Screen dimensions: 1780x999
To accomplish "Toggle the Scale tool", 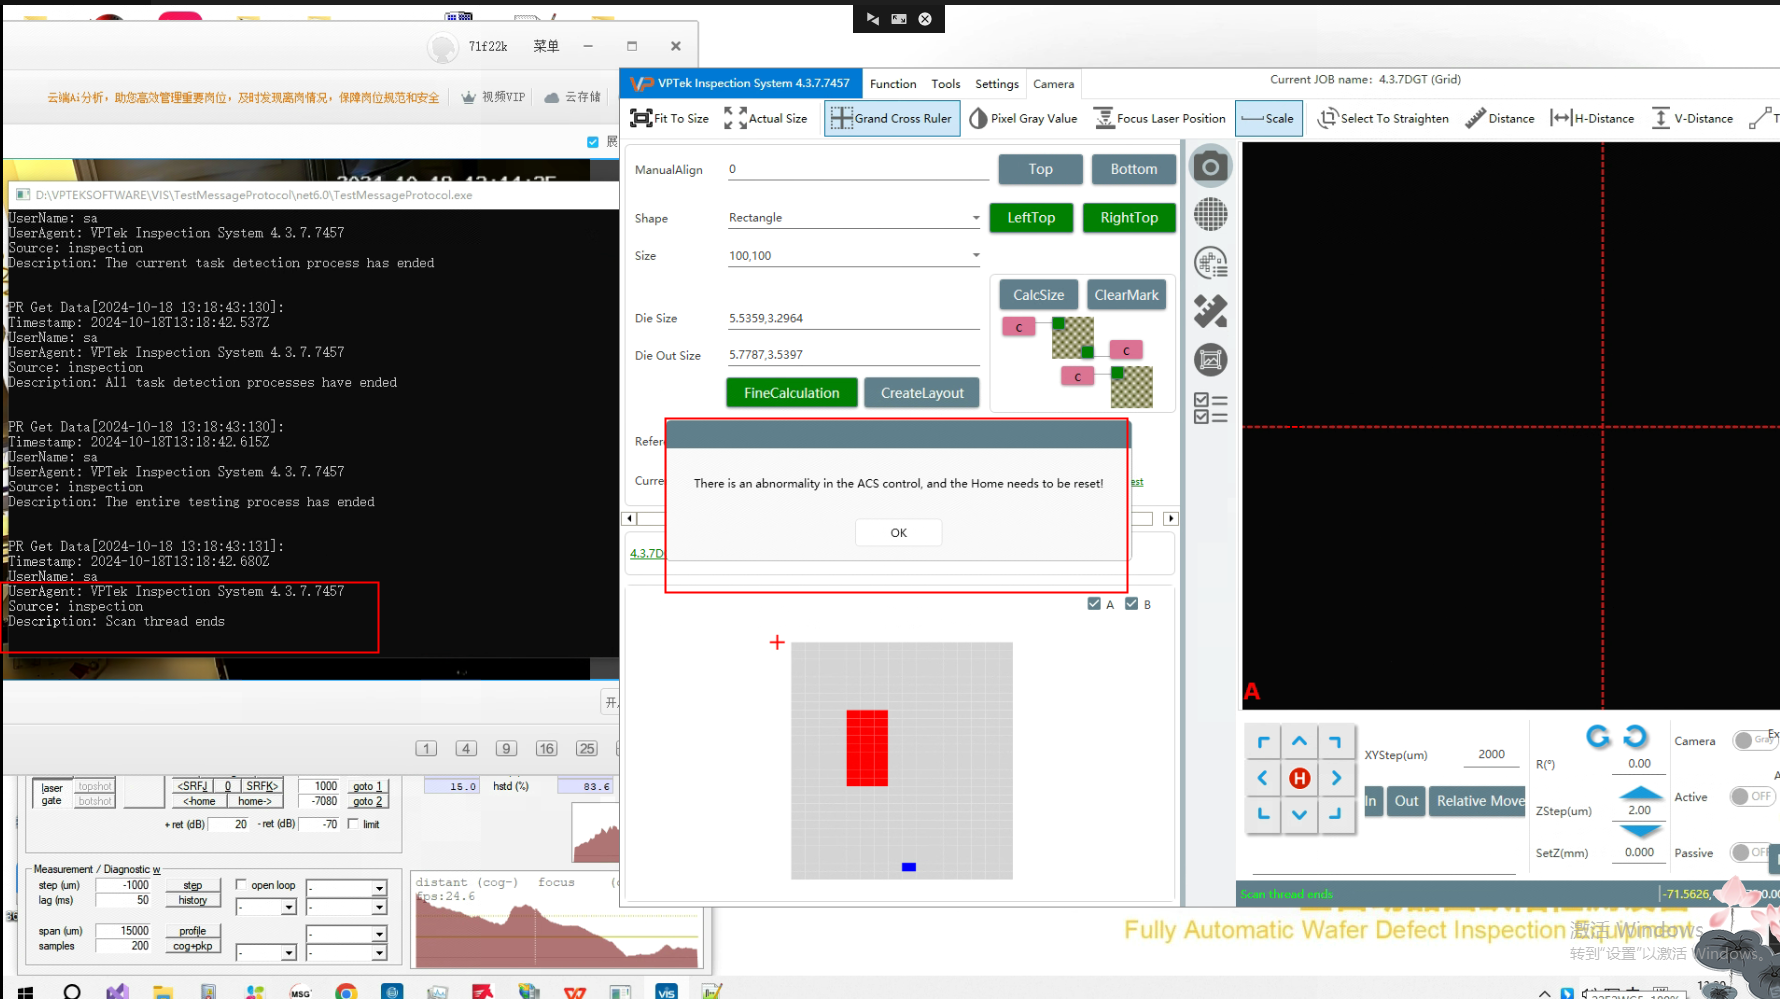I will pyautogui.click(x=1268, y=118).
